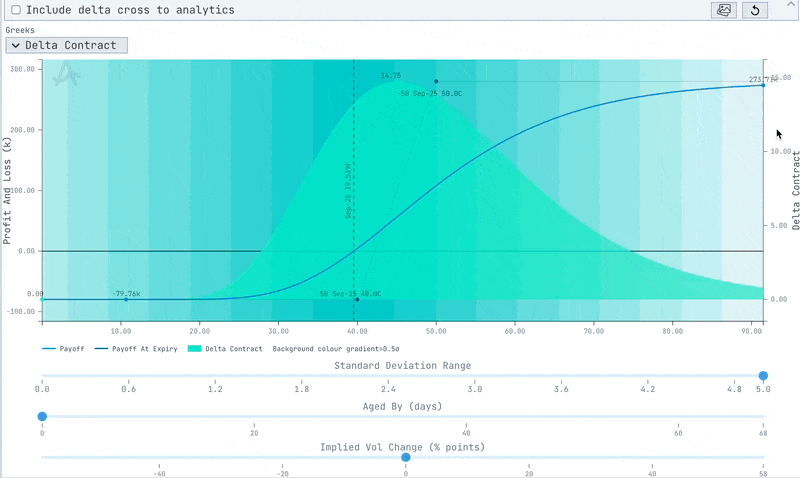Set Aged By slider to 40 days
This screenshot has height=478, width=800.
point(466,416)
